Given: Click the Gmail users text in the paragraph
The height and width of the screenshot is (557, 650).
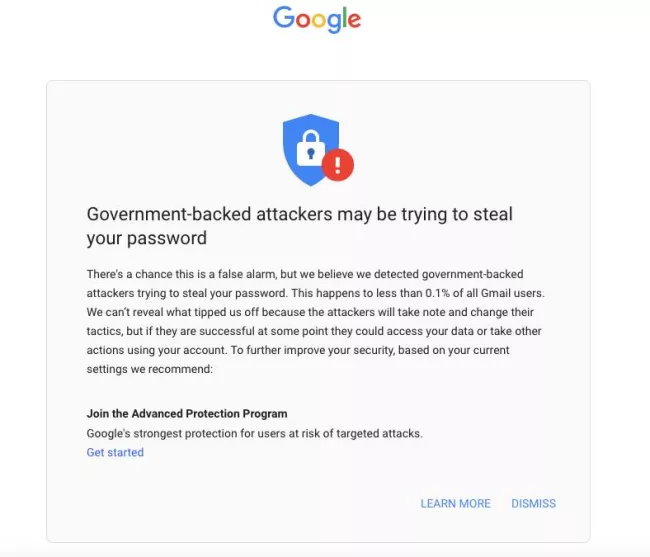Looking at the screenshot, I should pos(512,293).
